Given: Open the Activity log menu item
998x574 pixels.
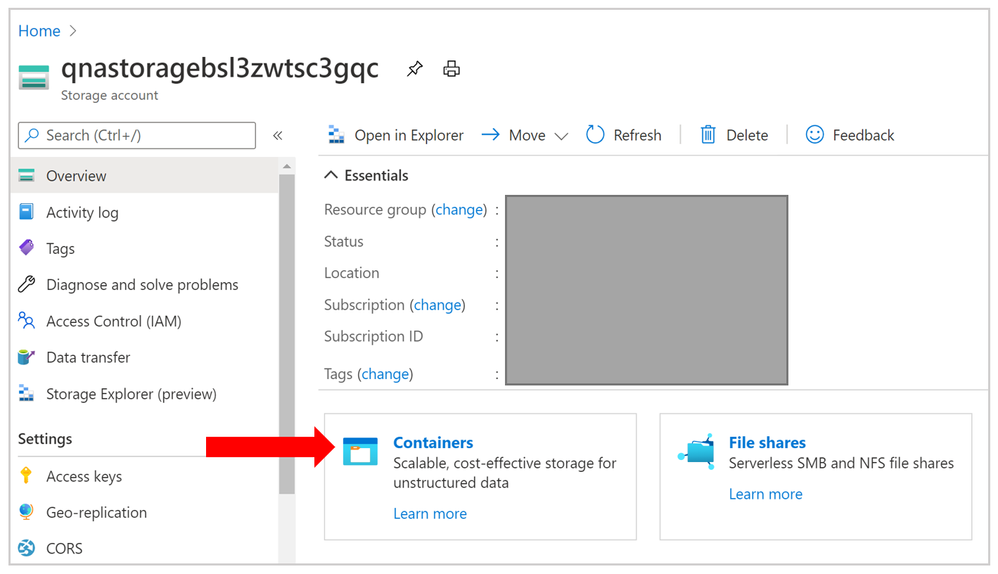Looking at the screenshot, I should tap(82, 212).
